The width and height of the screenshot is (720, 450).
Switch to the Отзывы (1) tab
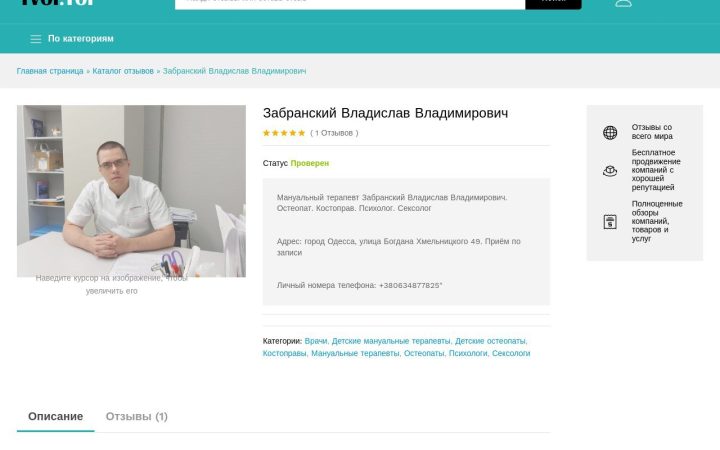click(136, 416)
